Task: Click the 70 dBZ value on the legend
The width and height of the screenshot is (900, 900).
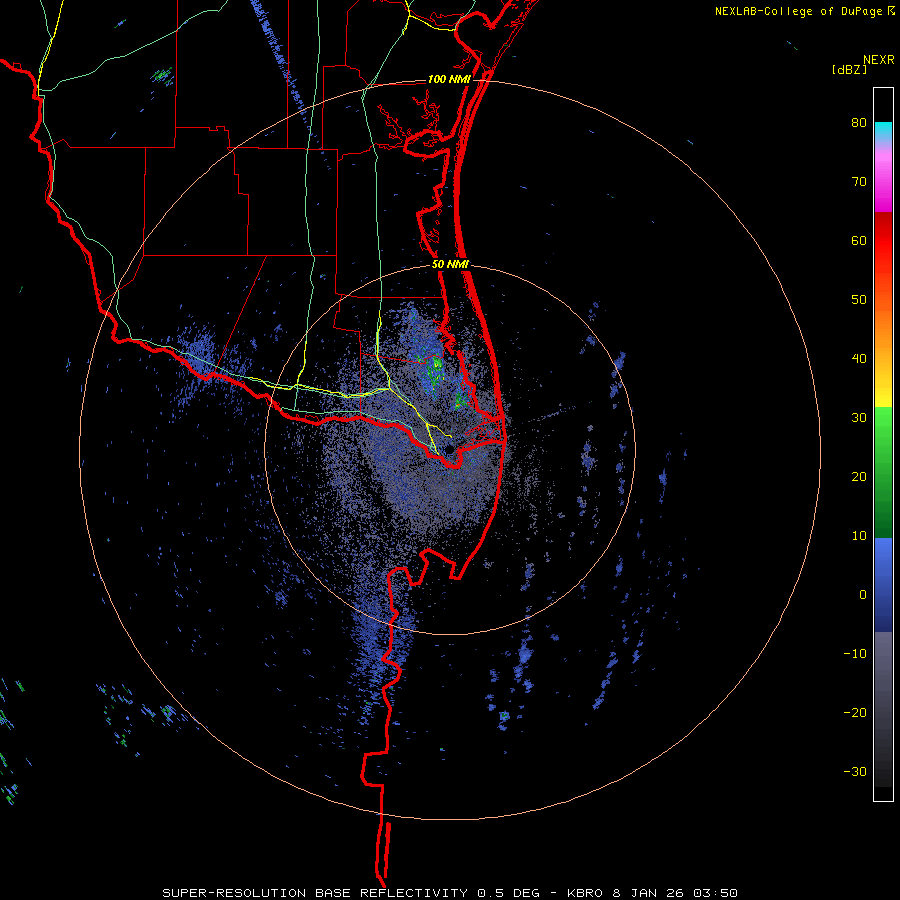Action: [859, 182]
